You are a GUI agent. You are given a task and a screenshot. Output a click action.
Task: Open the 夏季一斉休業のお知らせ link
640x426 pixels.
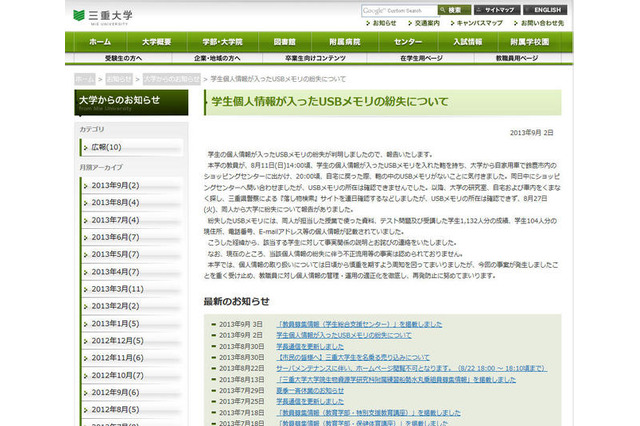(x=310, y=391)
